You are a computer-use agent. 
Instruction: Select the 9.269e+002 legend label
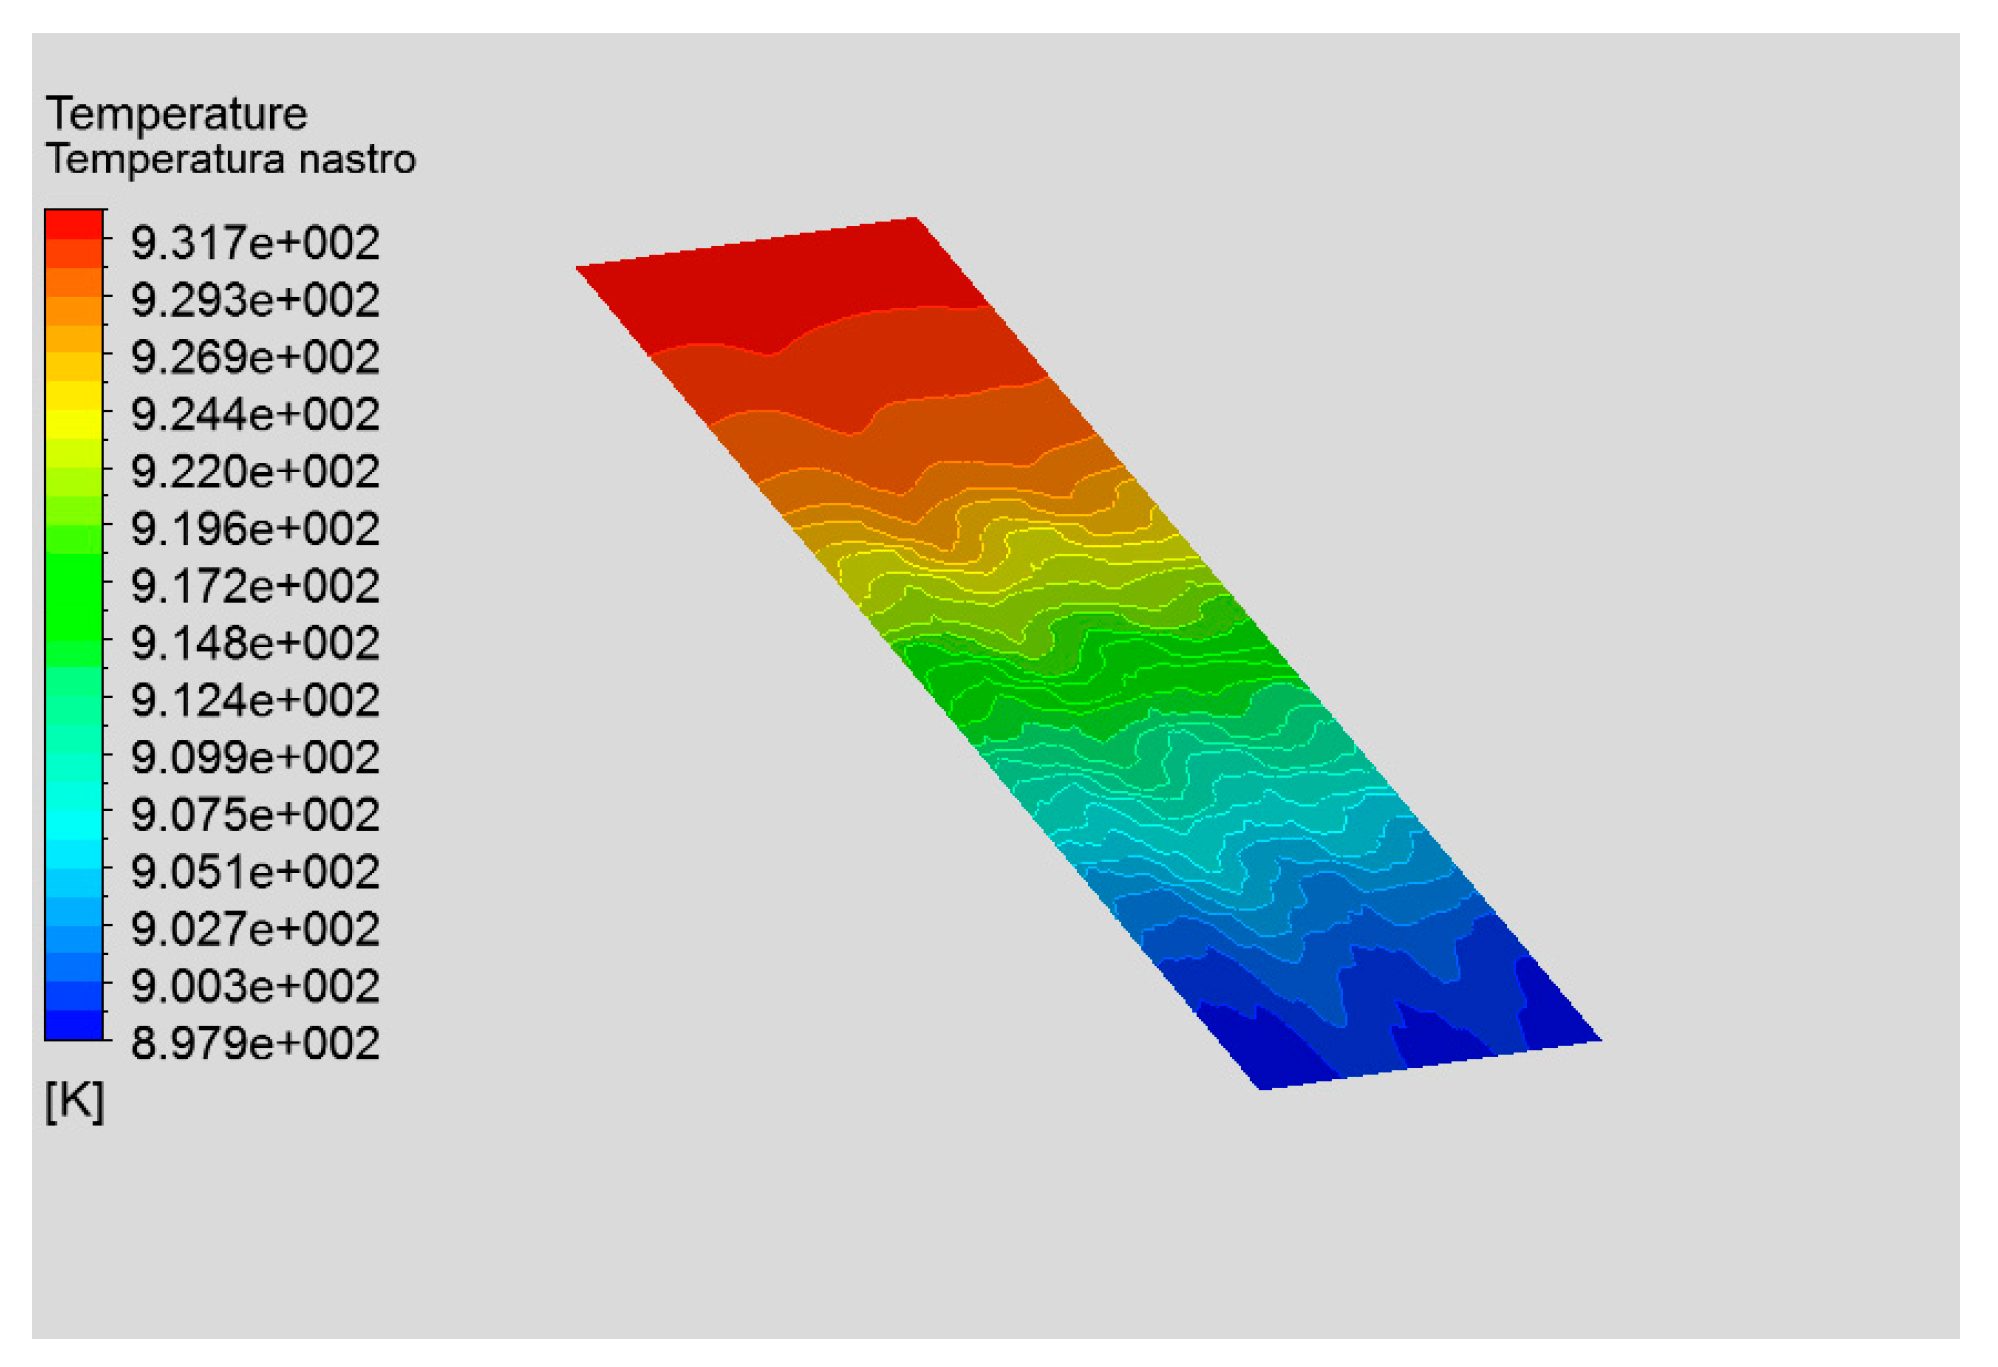(255, 357)
